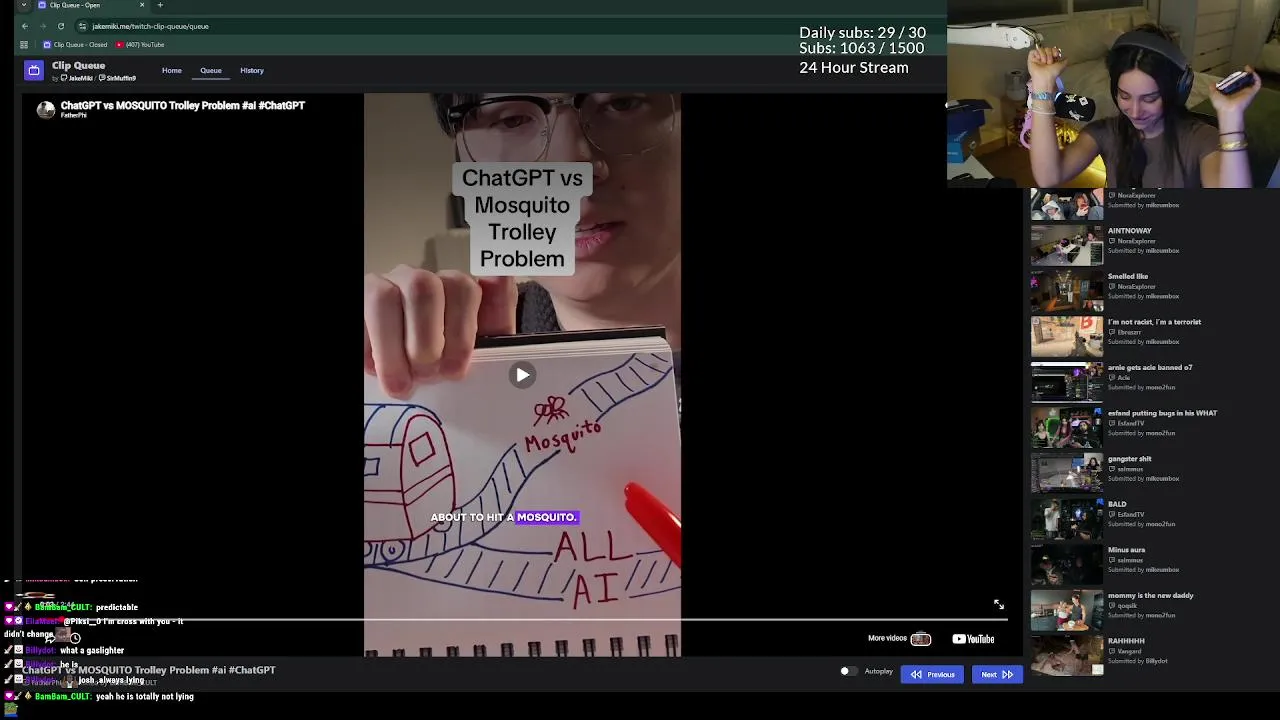1280x720 pixels.
Task: Open JakeMiki's creator link
Action: [77, 78]
